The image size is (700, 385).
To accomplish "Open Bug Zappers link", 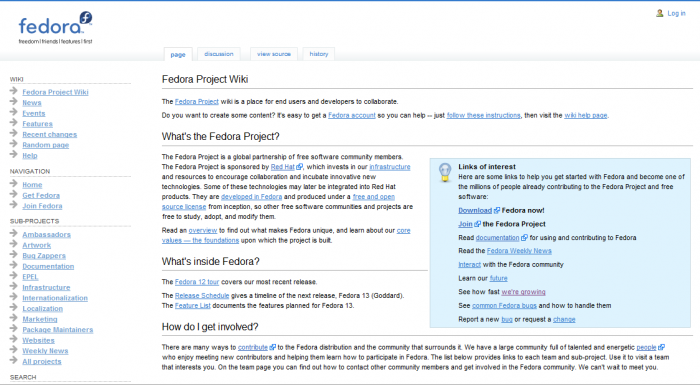I will pyautogui.click(x=44, y=255).
